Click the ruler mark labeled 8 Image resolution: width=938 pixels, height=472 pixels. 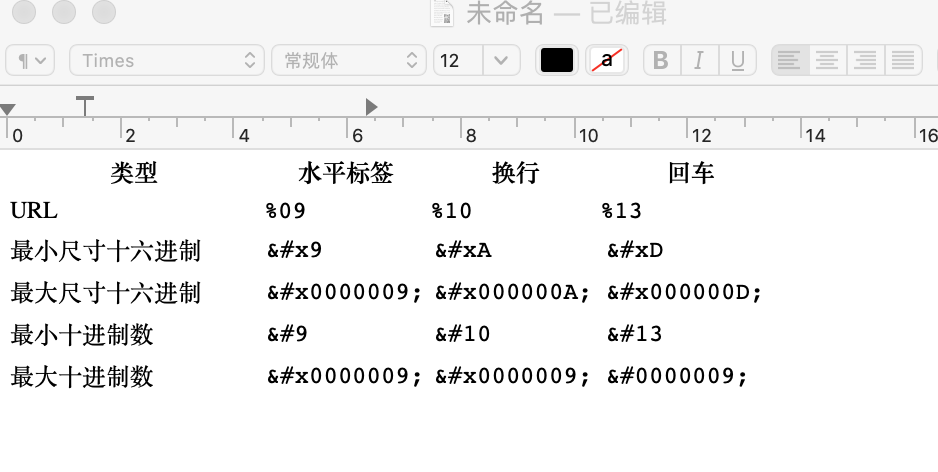[471, 136]
